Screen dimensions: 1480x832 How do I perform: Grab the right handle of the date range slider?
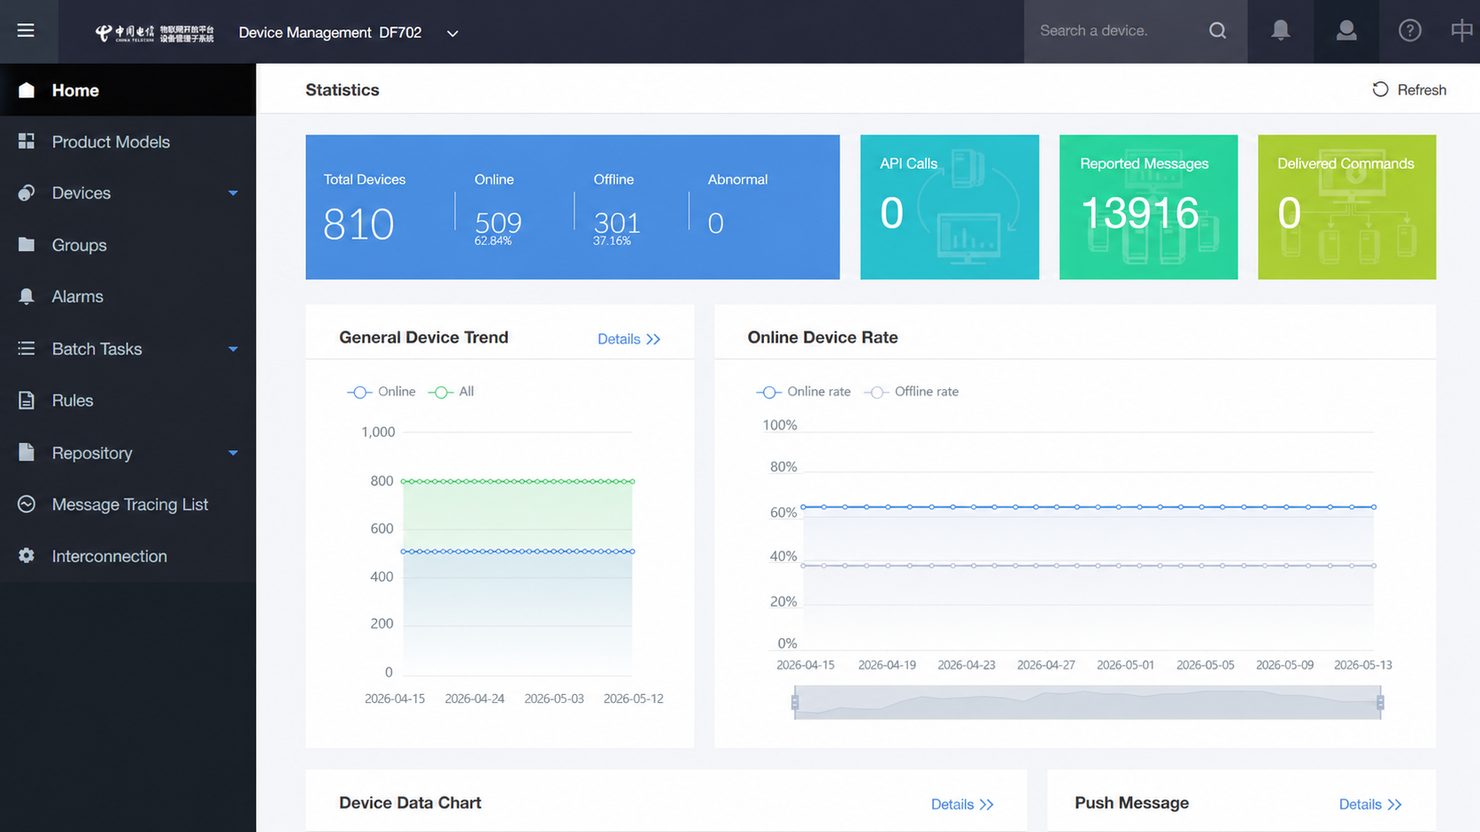pos(1380,702)
